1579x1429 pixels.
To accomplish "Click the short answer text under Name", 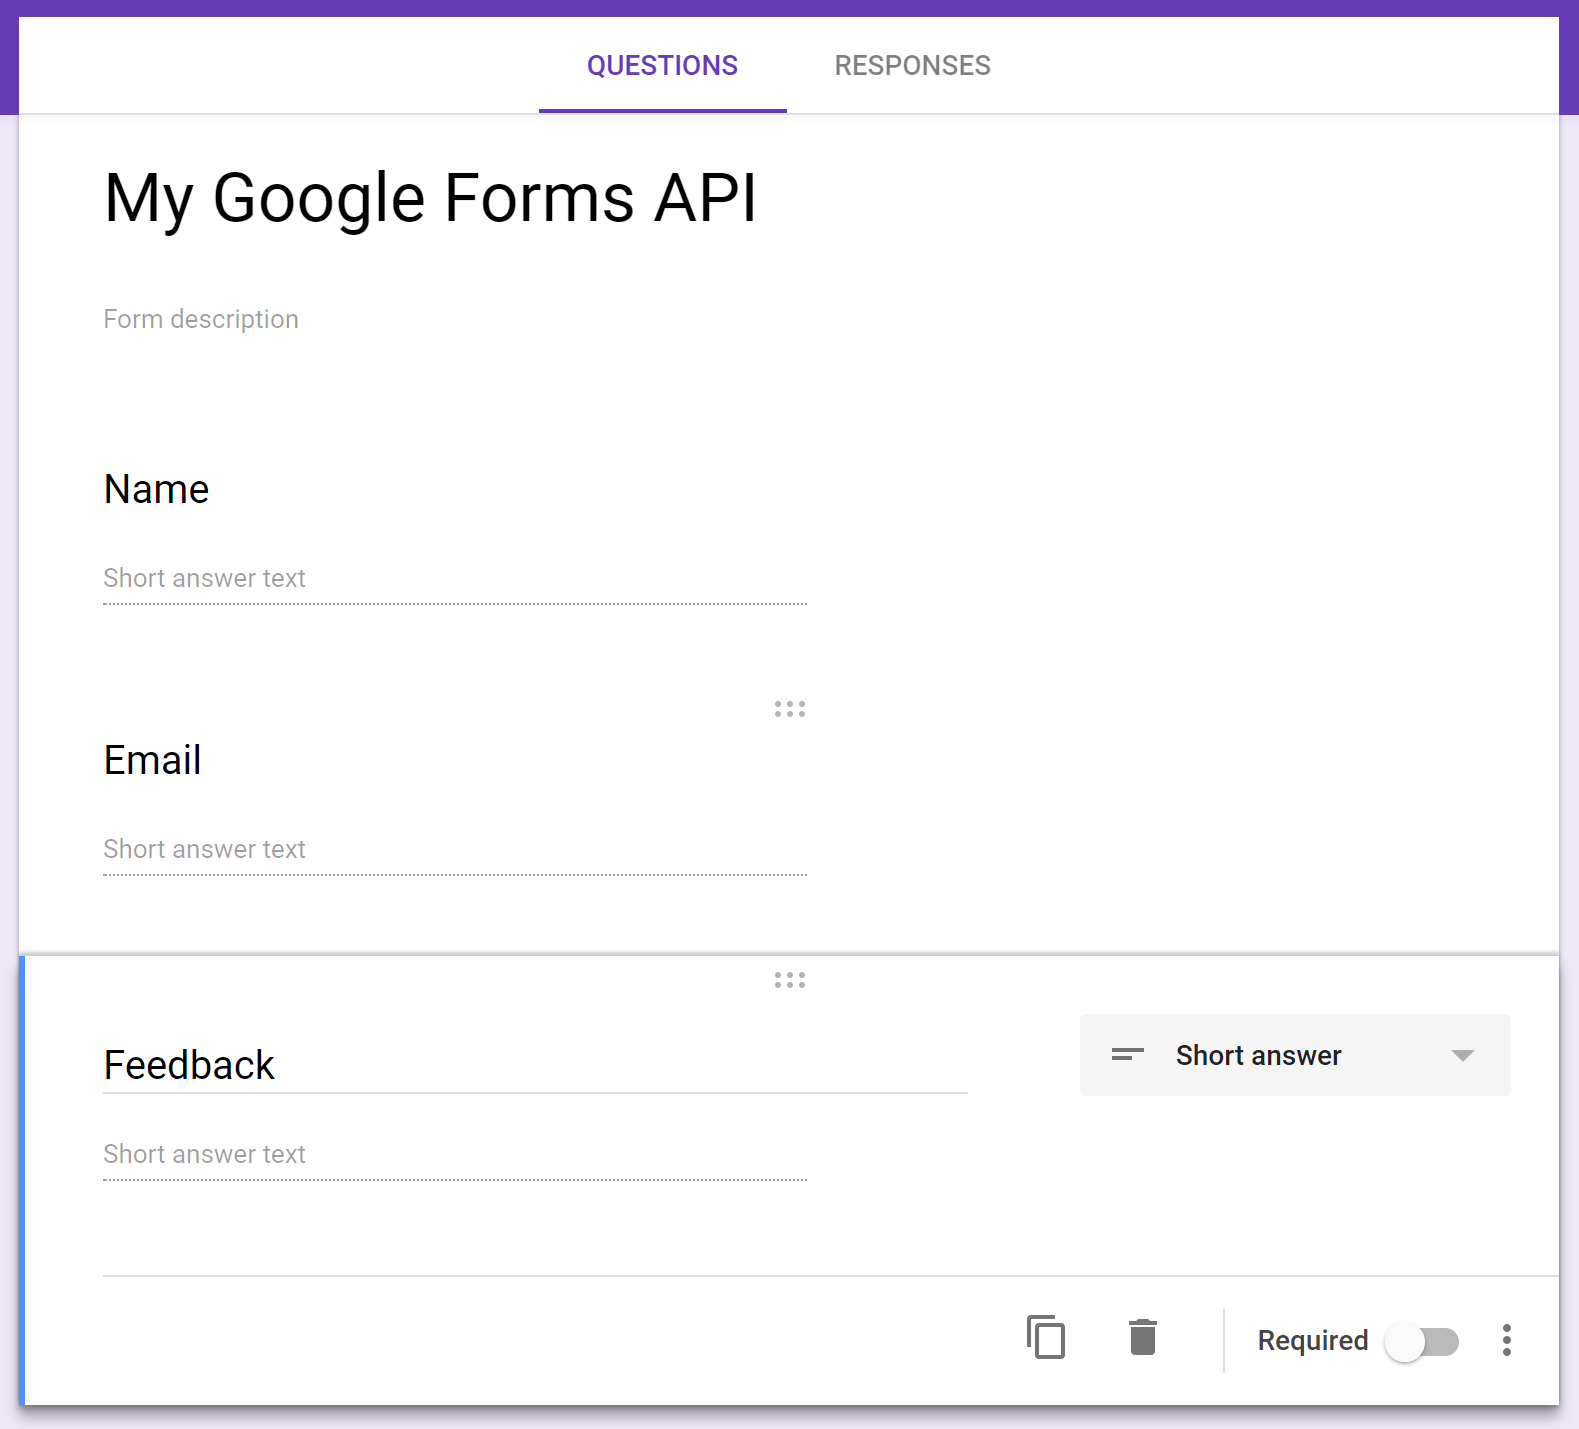I will (x=455, y=579).
